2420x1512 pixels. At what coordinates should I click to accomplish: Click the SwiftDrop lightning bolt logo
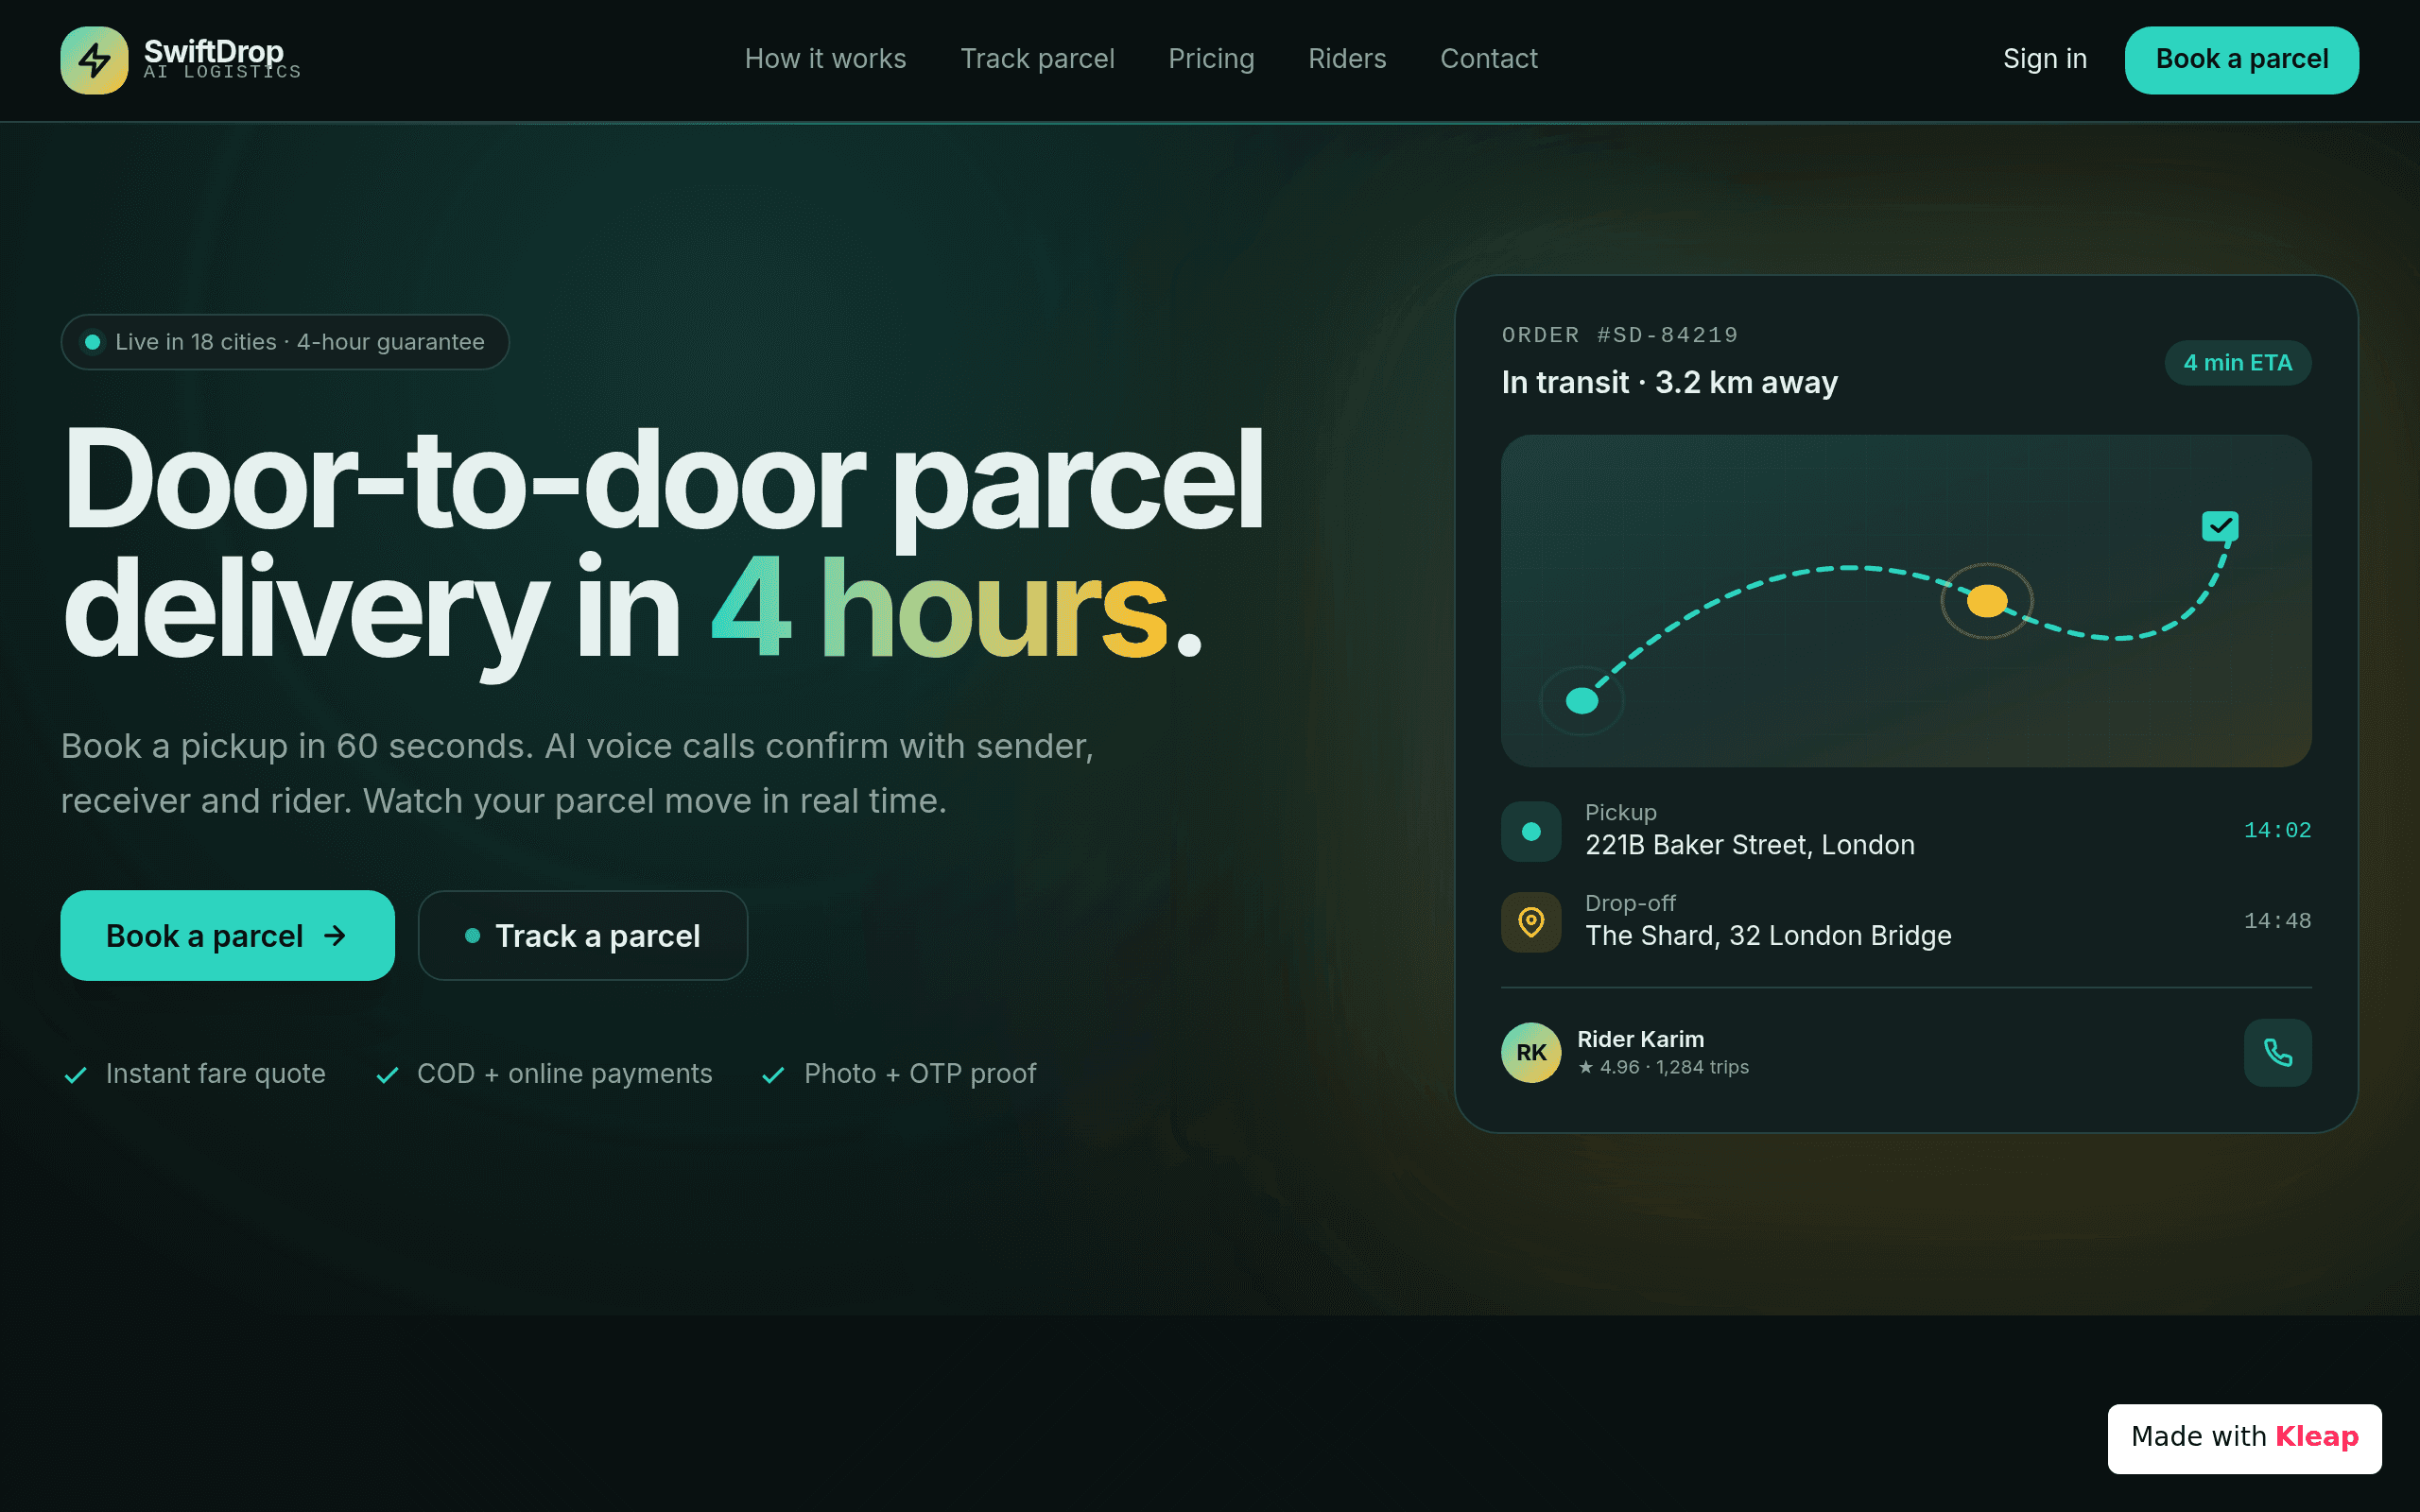[94, 60]
